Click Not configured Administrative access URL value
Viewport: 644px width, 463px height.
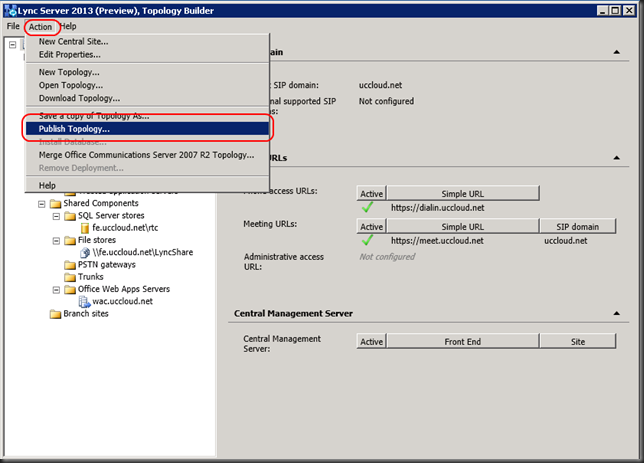pyautogui.click(x=387, y=257)
